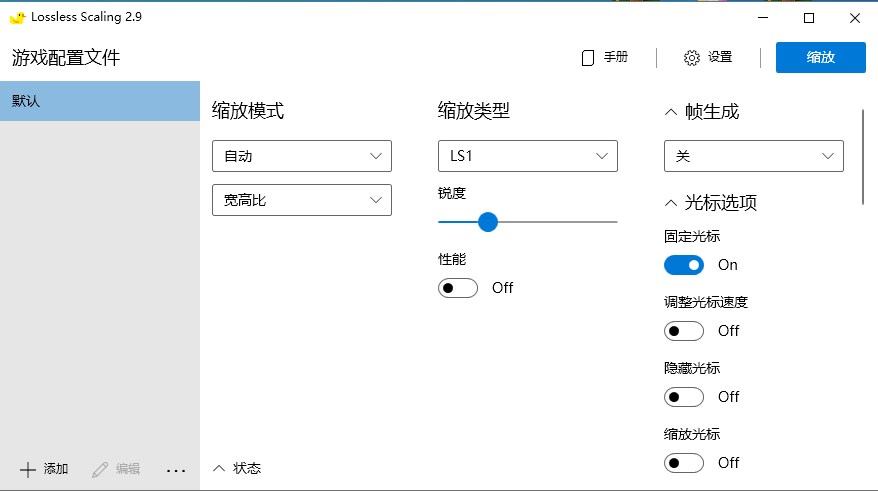Collapse the 光标选项 section chevron
Image resolution: width=878 pixels, height=491 pixels.
coord(670,203)
